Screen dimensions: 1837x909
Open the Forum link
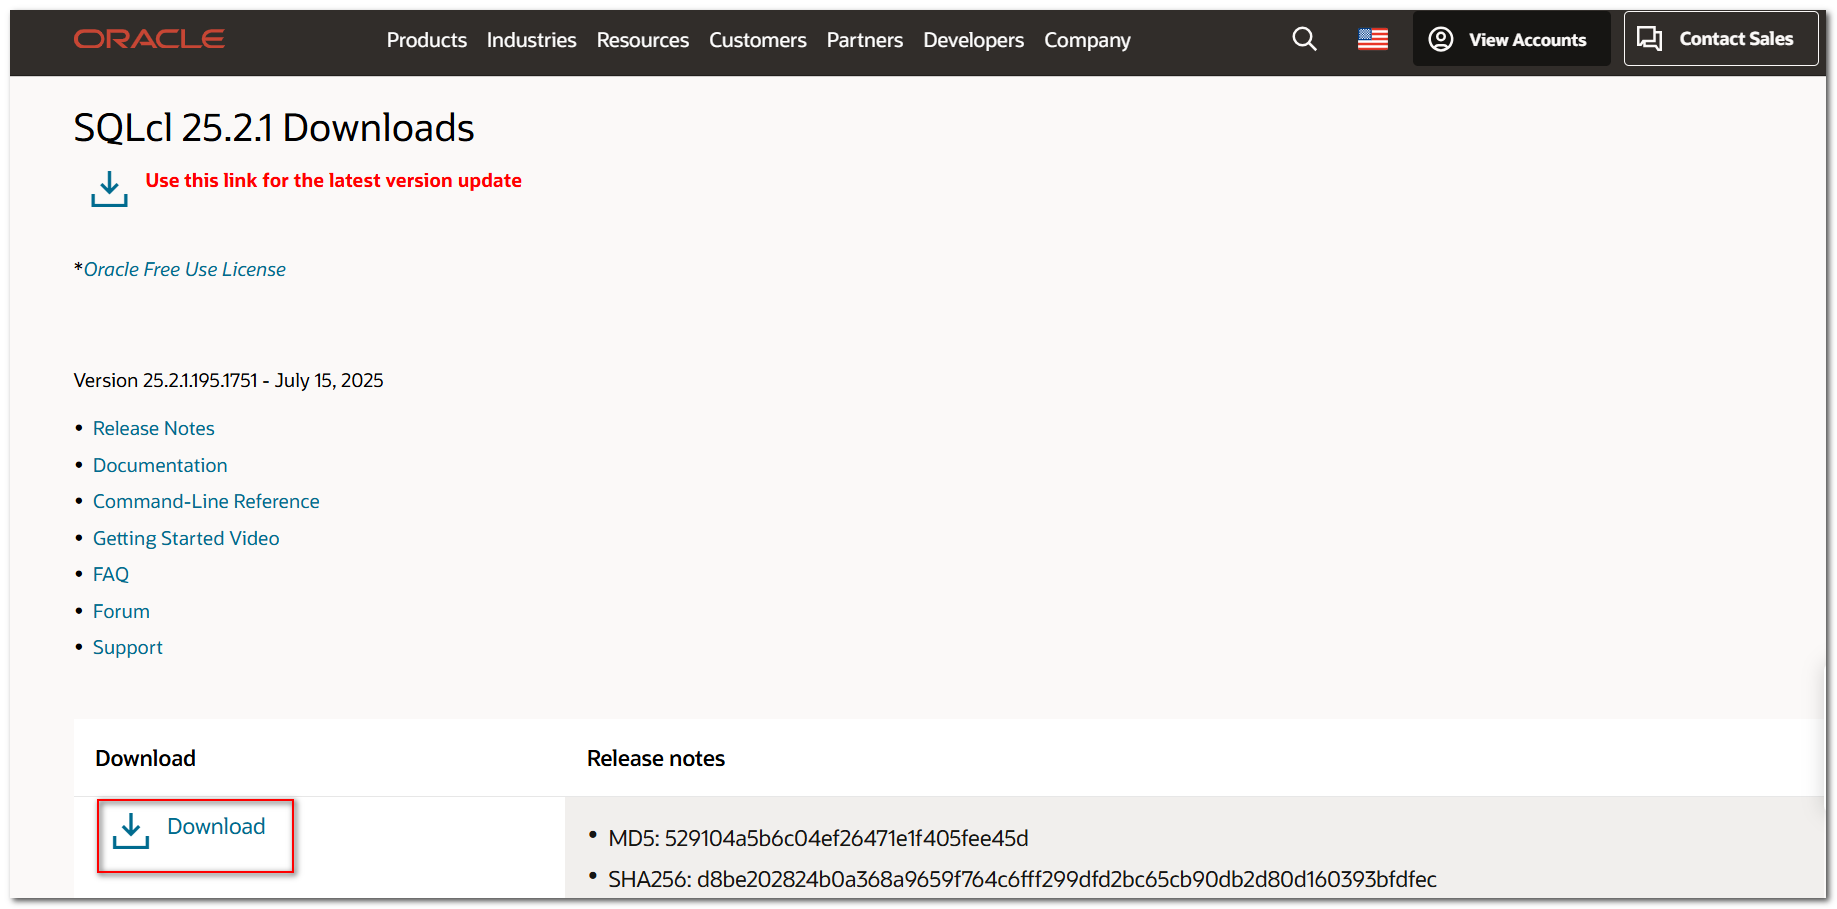coord(121,611)
